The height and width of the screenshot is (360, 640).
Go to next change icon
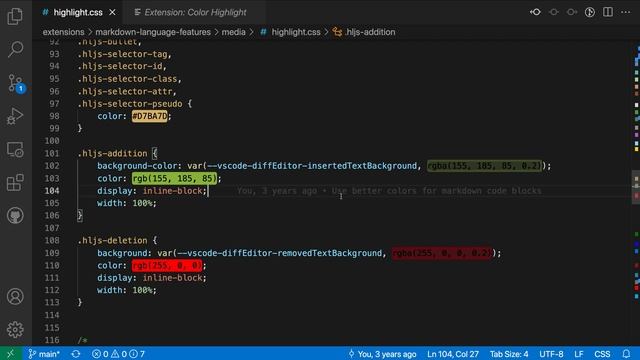[571, 12]
